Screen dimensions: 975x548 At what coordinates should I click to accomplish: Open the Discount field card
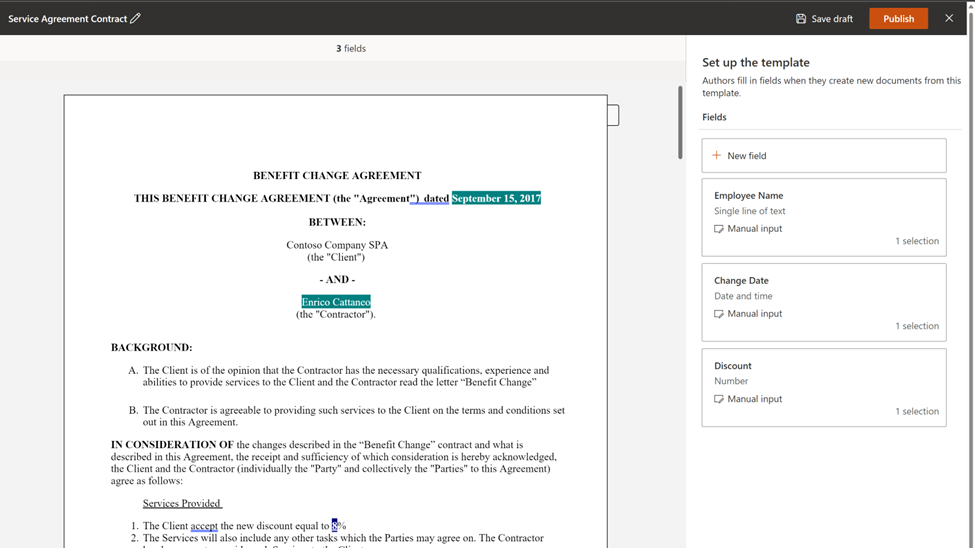824,387
